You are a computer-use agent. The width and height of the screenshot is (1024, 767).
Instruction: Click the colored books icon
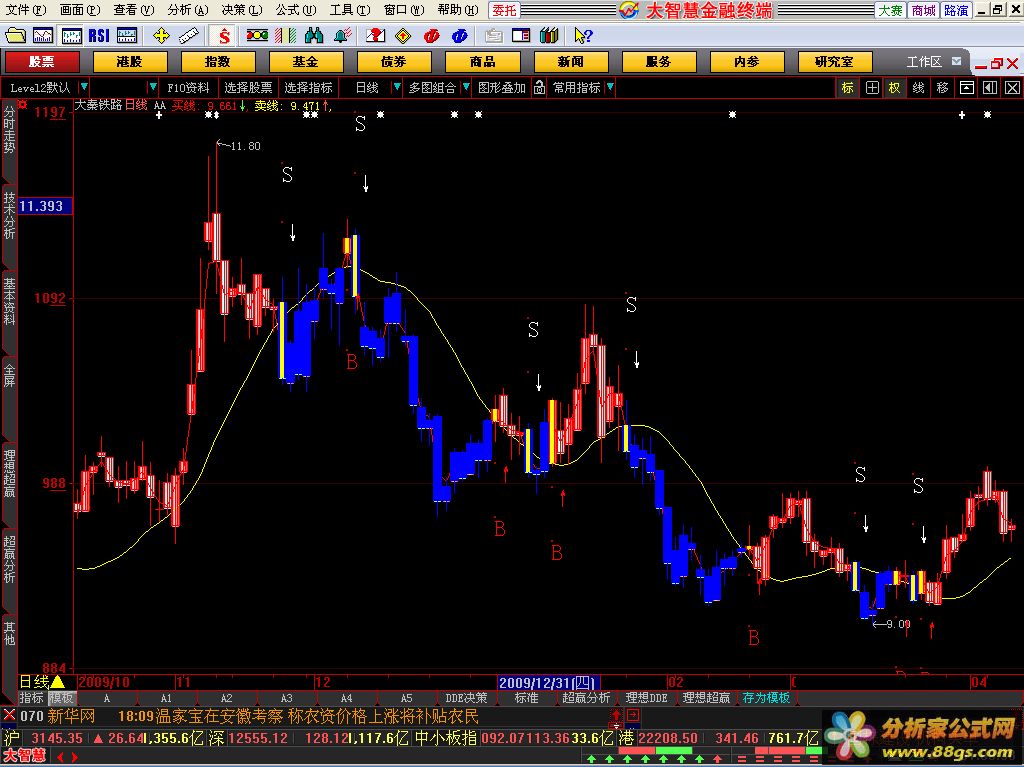[x=549, y=35]
